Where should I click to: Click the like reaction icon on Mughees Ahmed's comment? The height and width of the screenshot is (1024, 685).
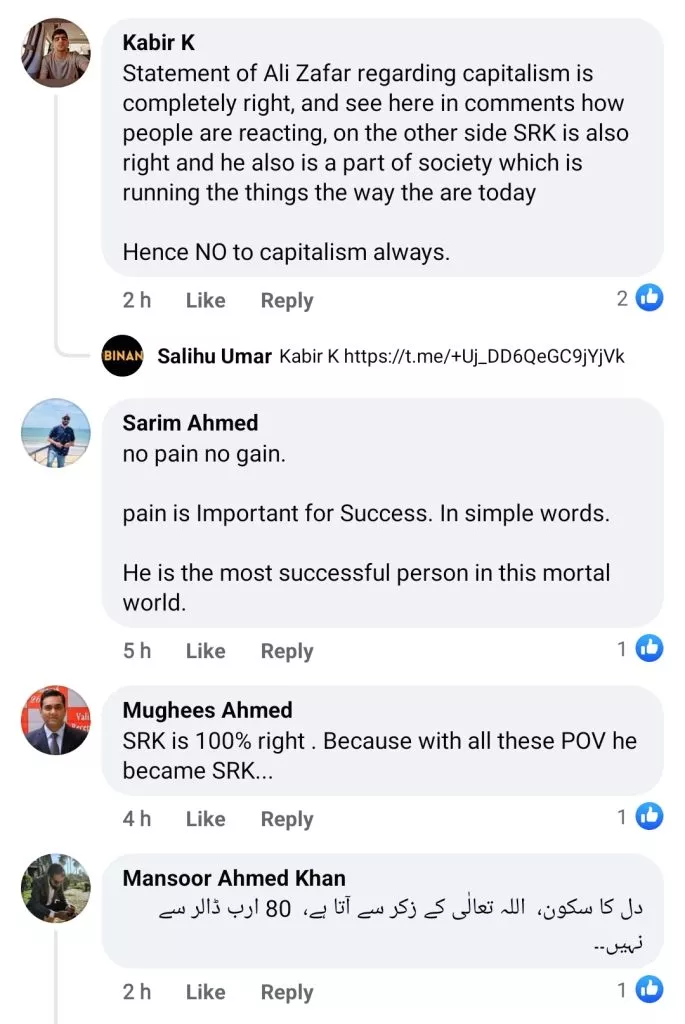650,817
